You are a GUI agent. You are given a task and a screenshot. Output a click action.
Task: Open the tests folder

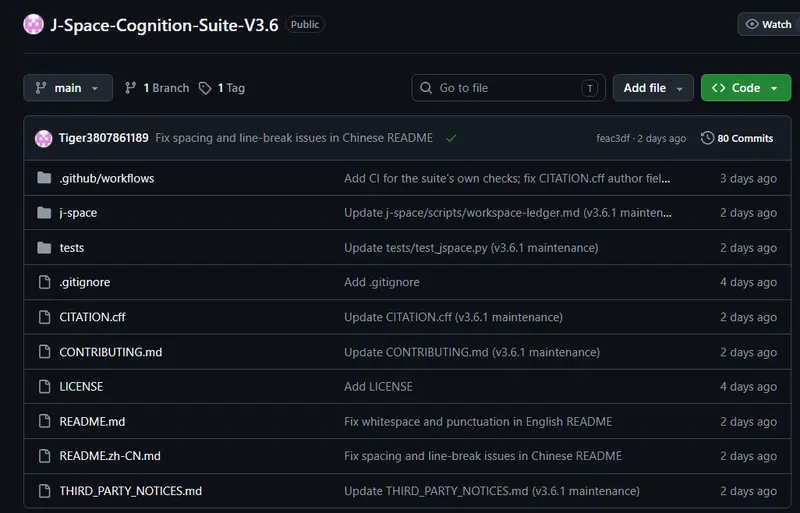tap(71, 248)
